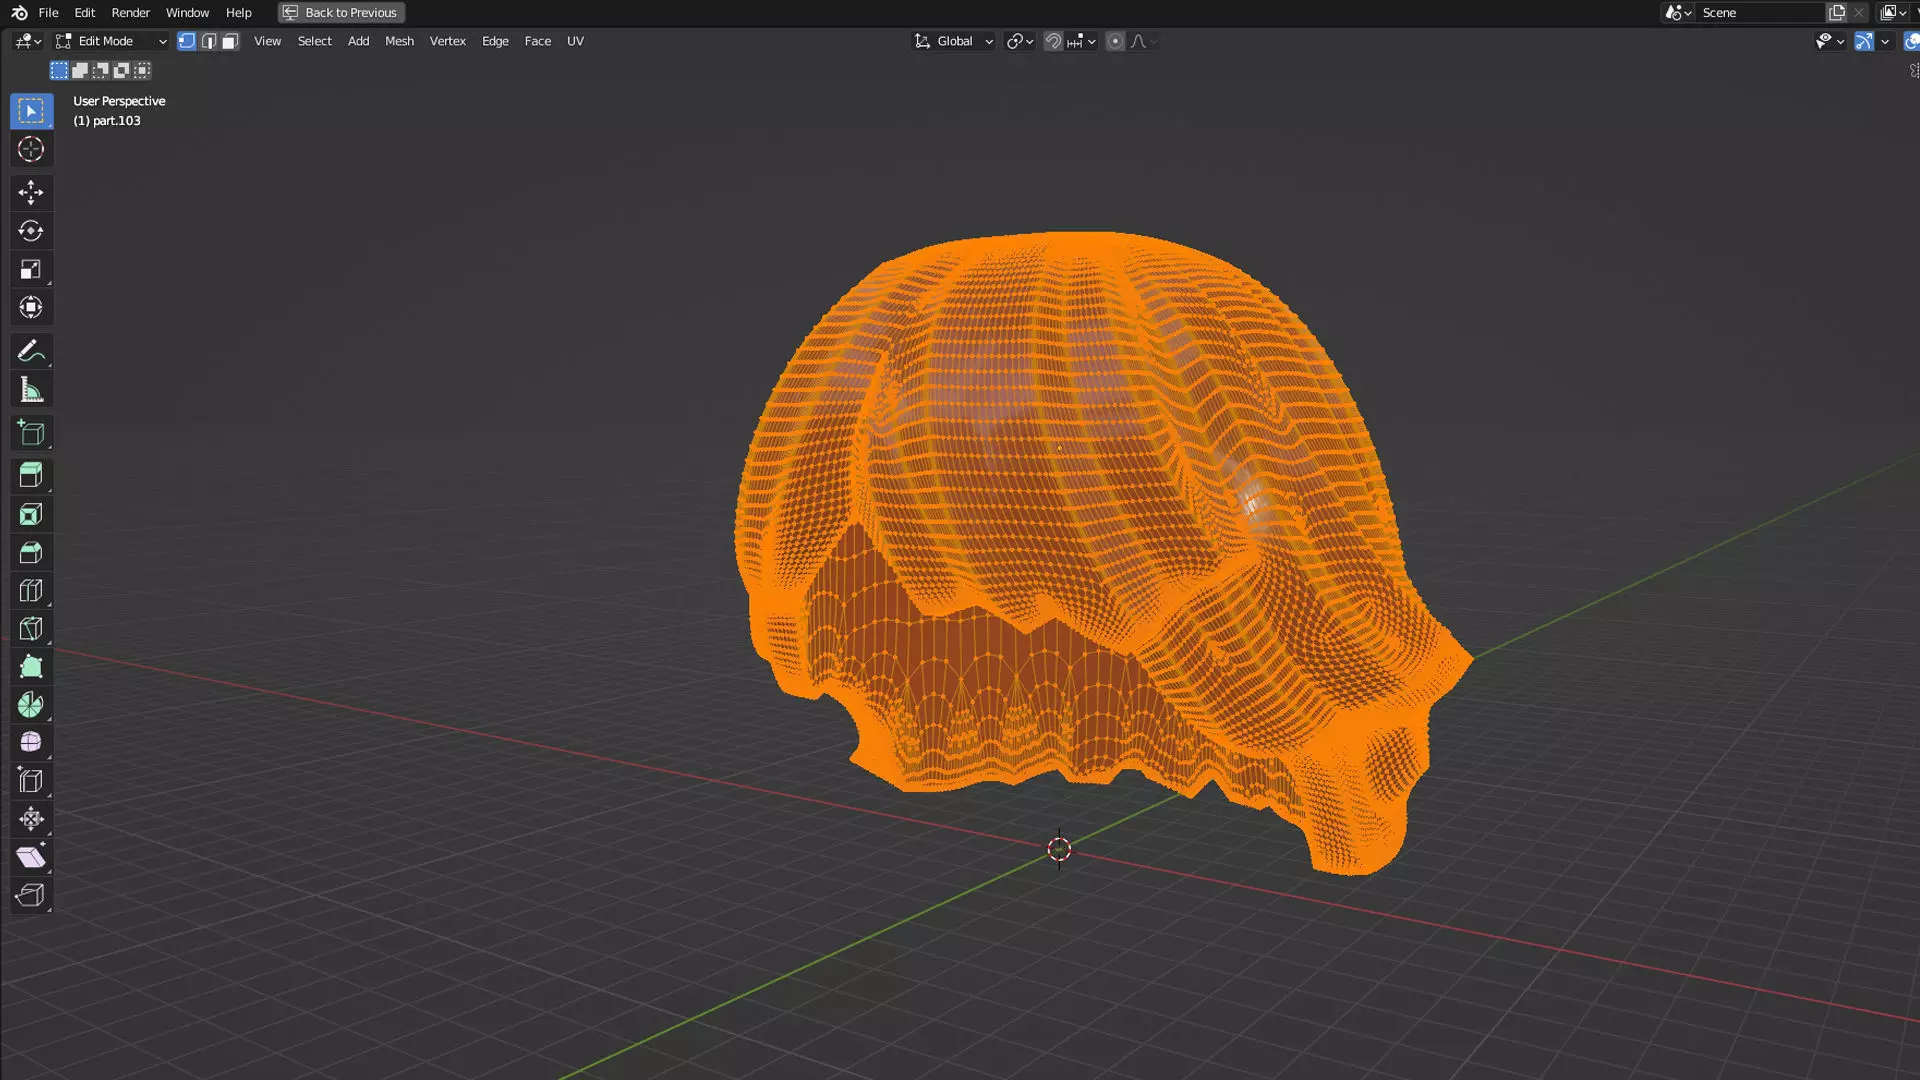1920x1080 pixels.
Task: Open the Render menu
Action: (x=130, y=13)
